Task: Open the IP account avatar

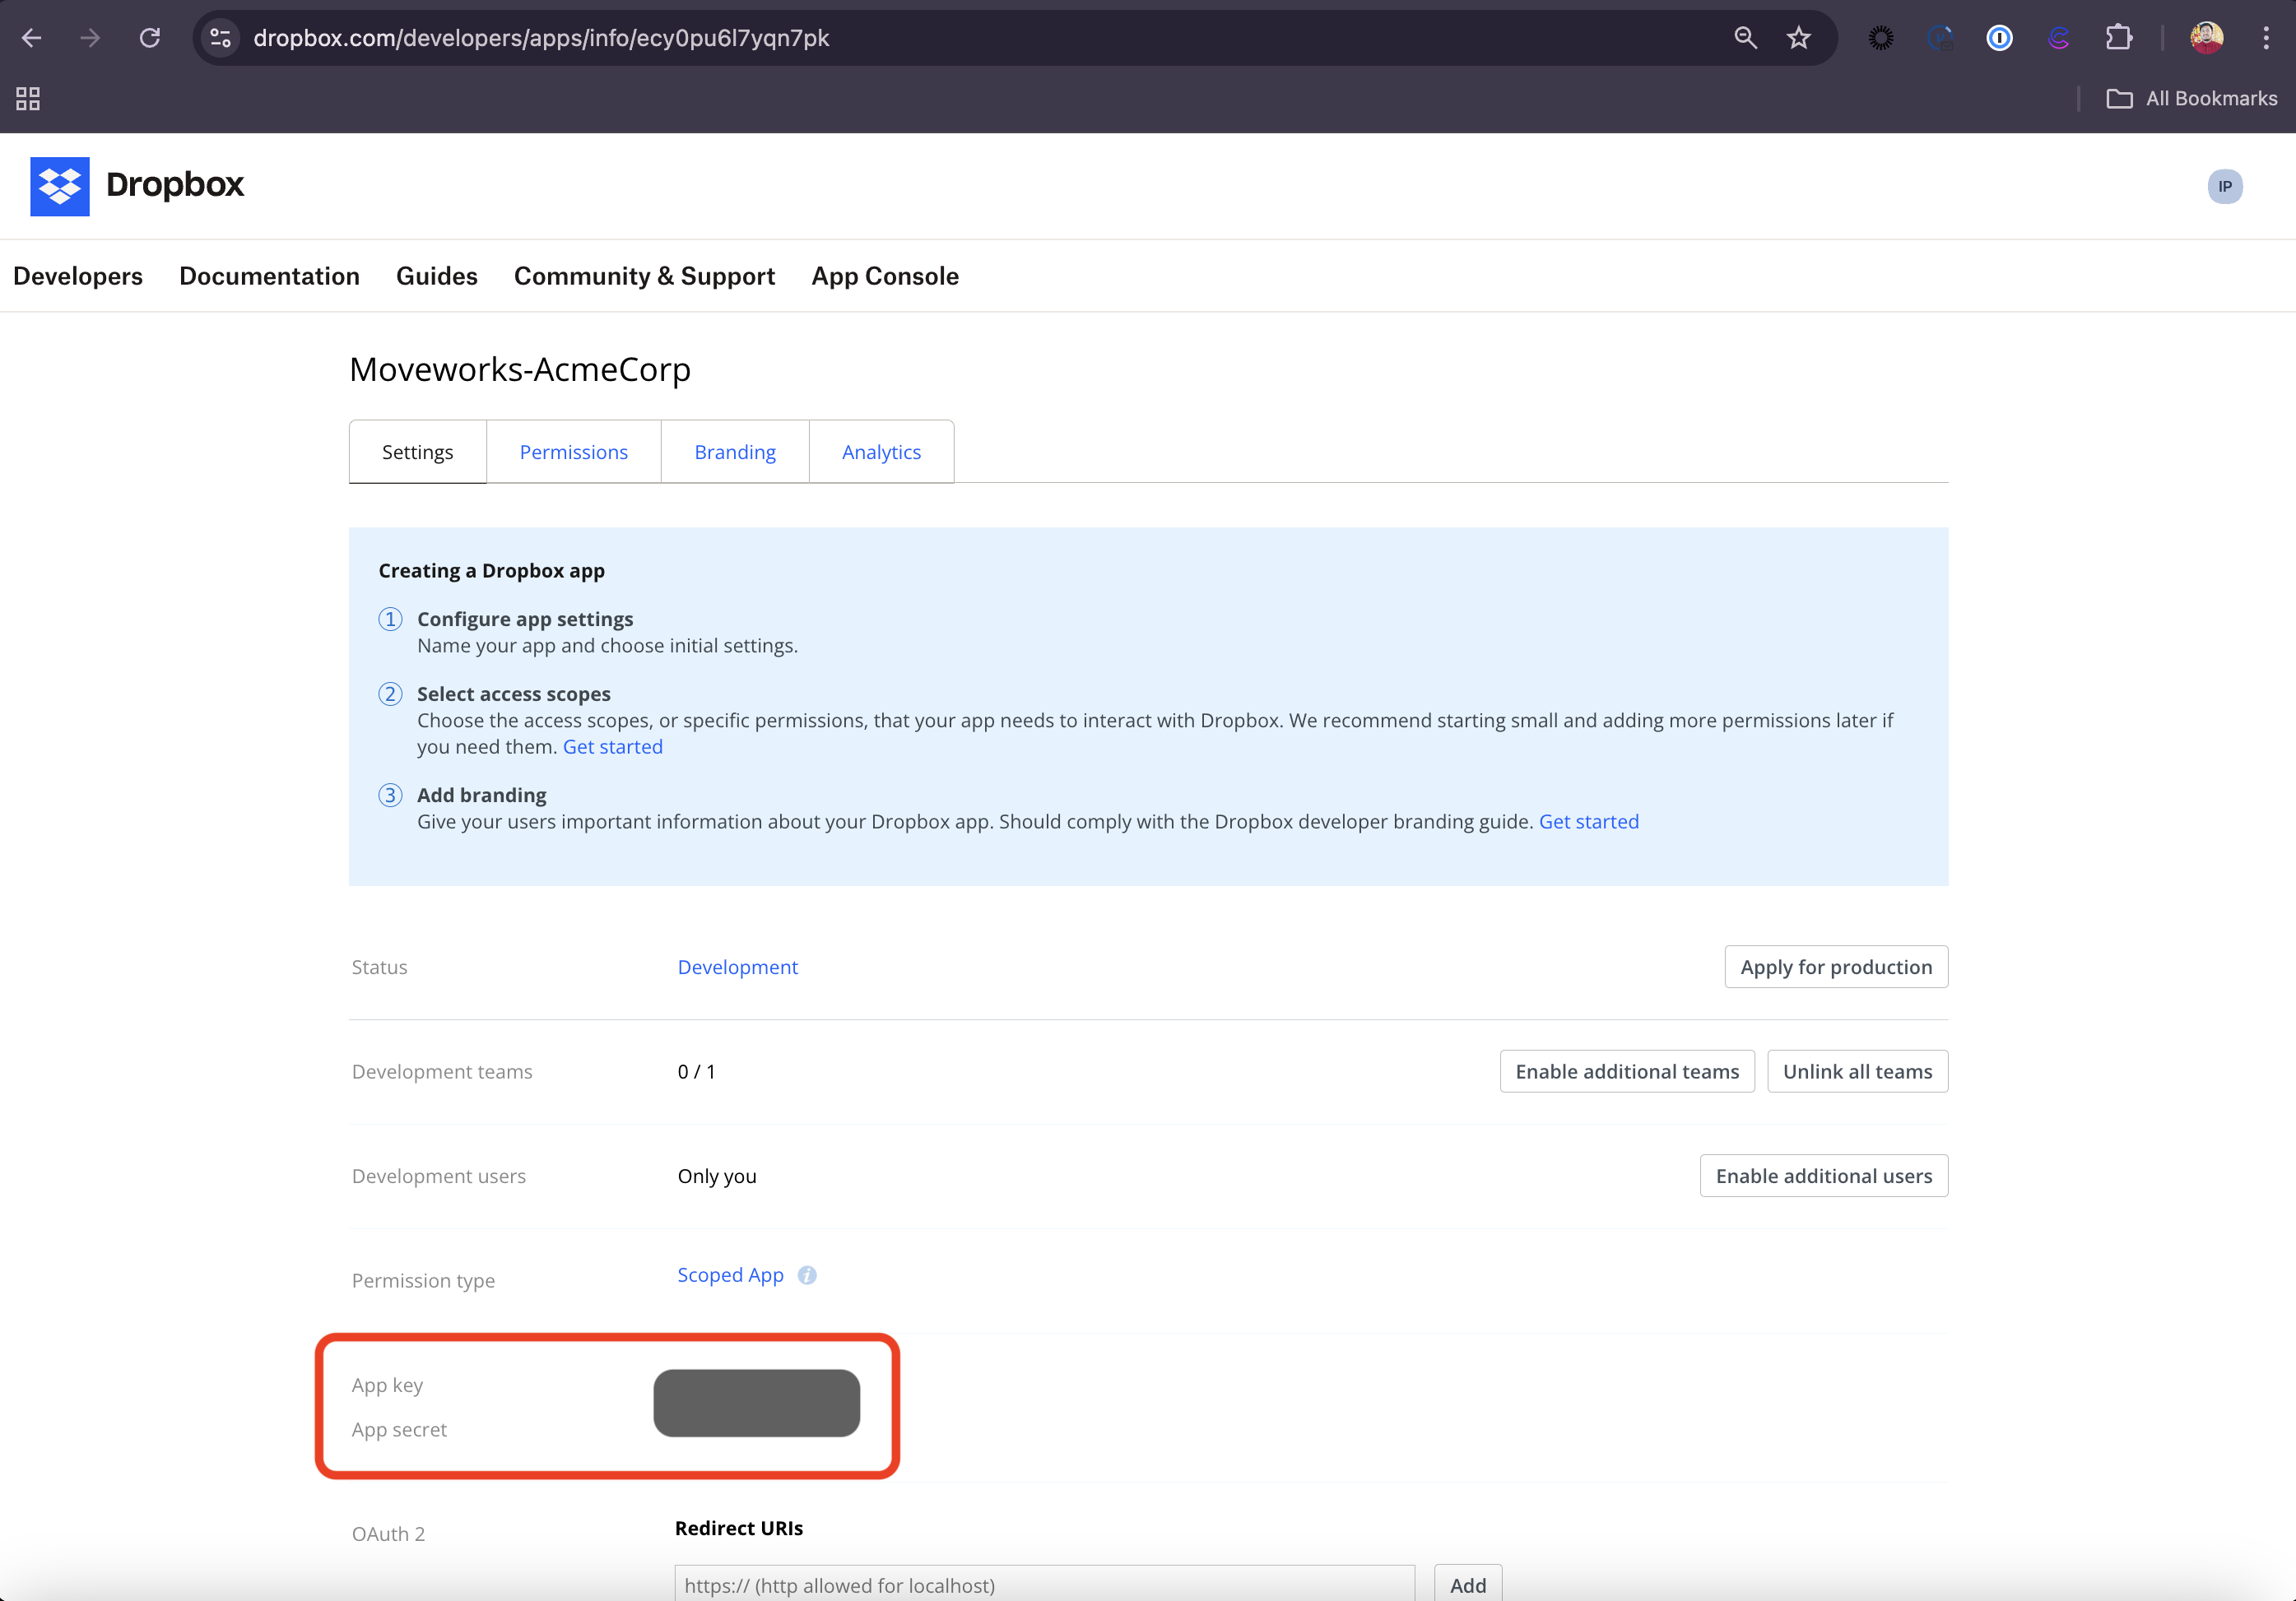Action: pos(2224,186)
